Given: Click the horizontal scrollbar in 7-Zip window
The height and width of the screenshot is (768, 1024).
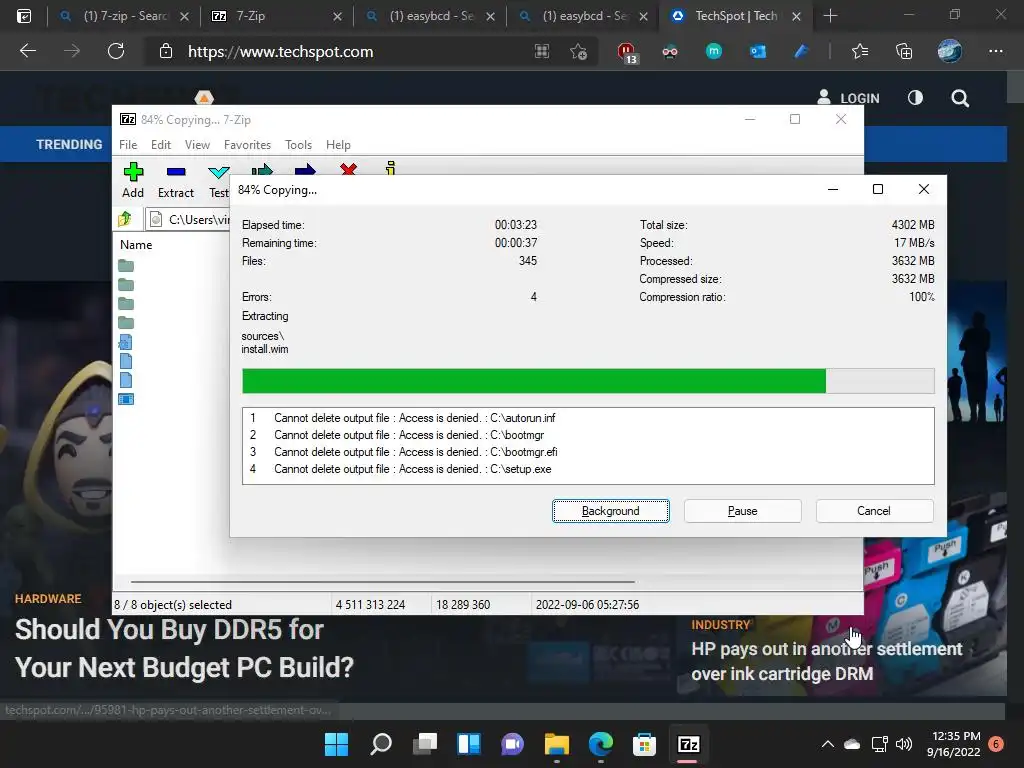Looking at the screenshot, I should [383, 581].
